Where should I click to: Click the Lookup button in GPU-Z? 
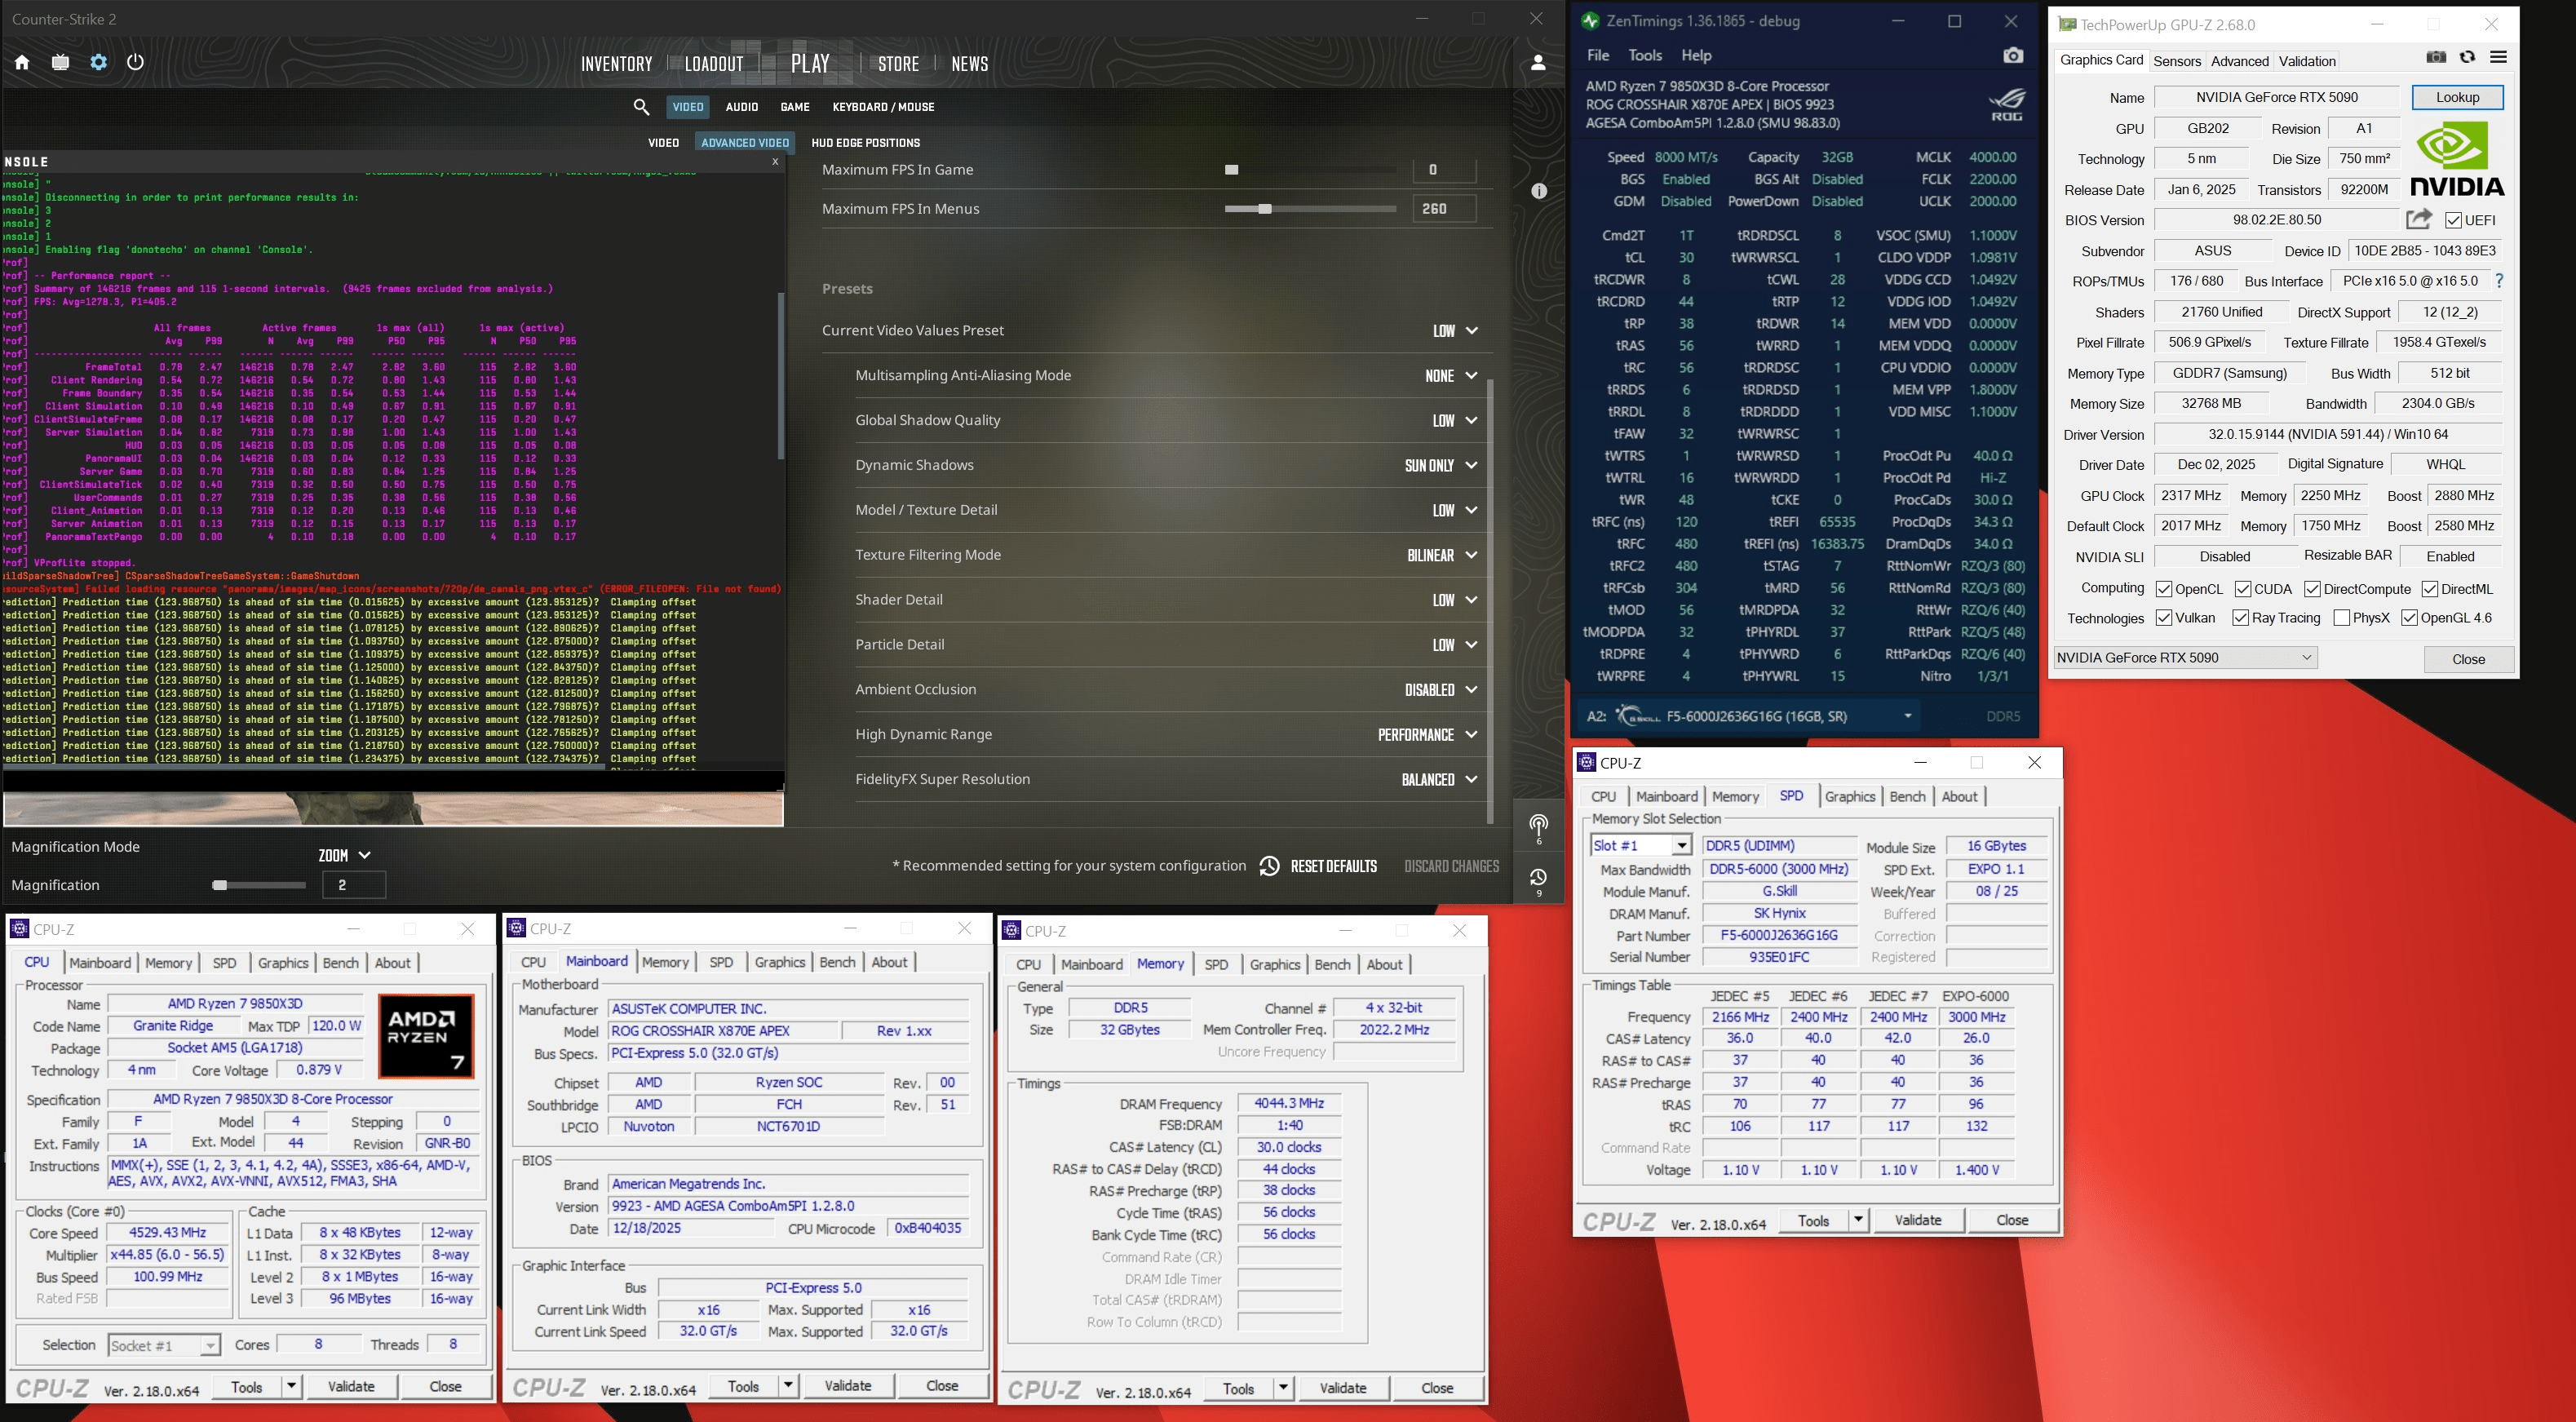point(2456,97)
